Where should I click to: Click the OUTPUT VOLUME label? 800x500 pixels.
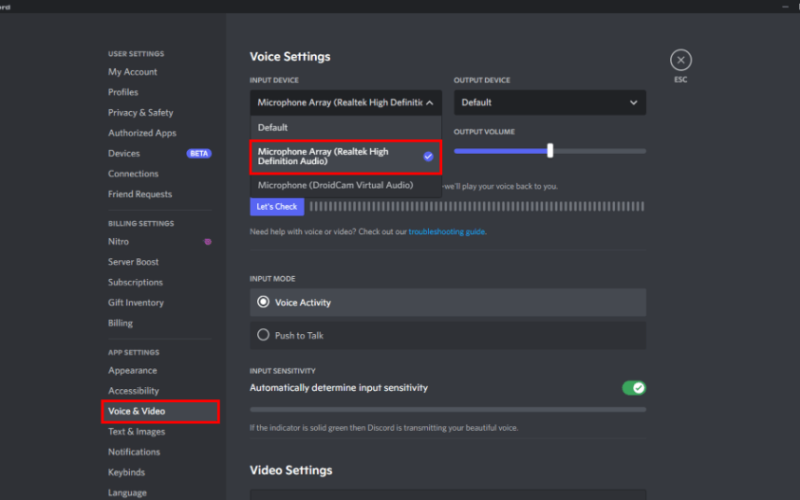click(x=484, y=132)
